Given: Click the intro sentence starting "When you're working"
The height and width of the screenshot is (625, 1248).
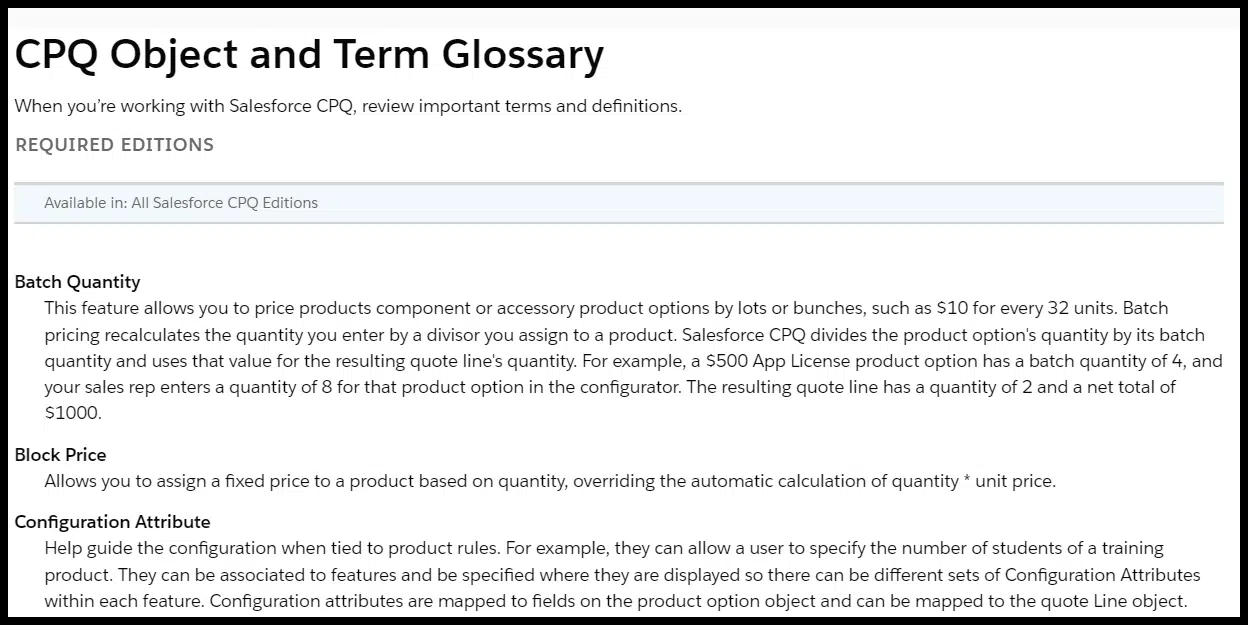Looking at the screenshot, I should 348,106.
